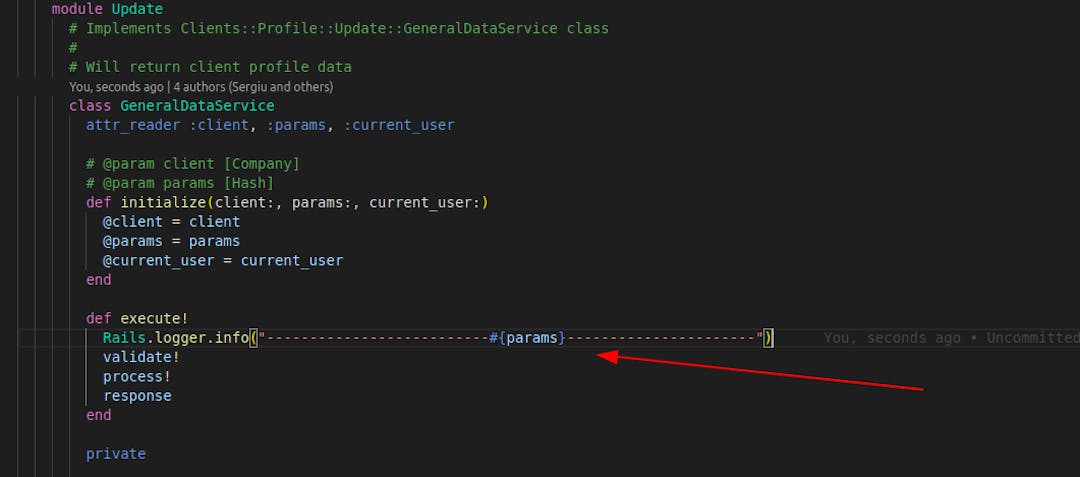Click the private keyword
The image size is (1080, 477).
click(x=116, y=454)
